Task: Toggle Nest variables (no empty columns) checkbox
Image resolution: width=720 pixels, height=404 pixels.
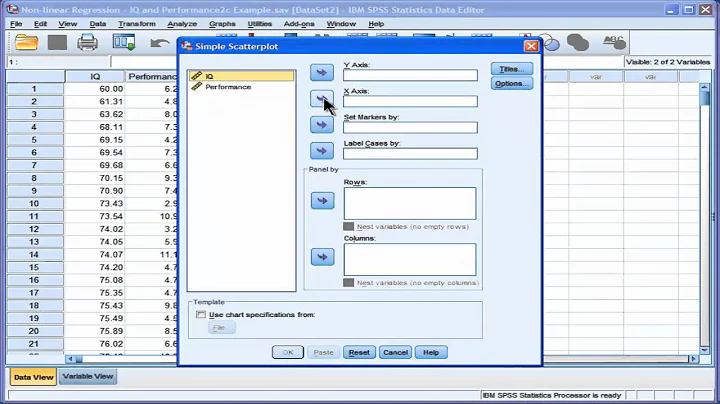Action: [349, 283]
